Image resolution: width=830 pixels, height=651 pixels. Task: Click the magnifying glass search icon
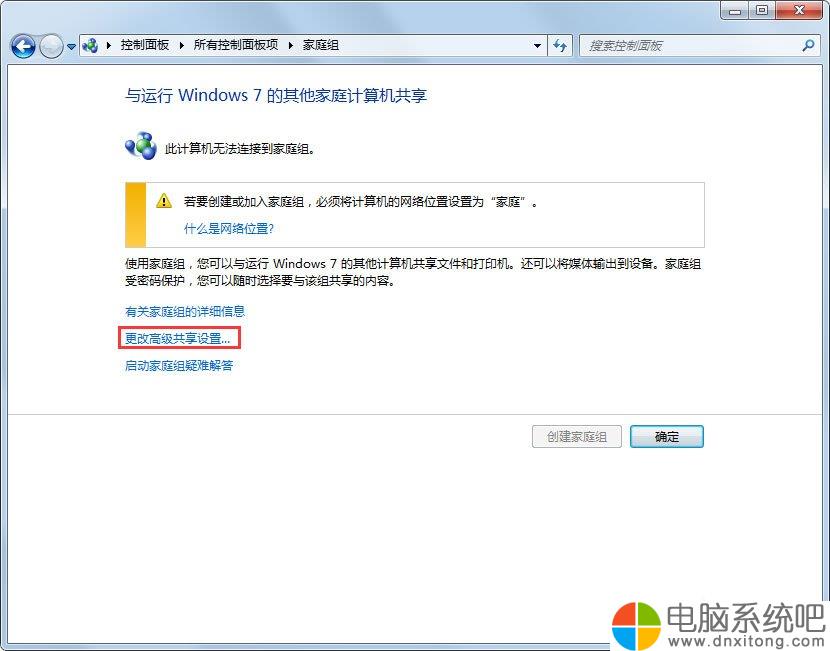tap(808, 46)
